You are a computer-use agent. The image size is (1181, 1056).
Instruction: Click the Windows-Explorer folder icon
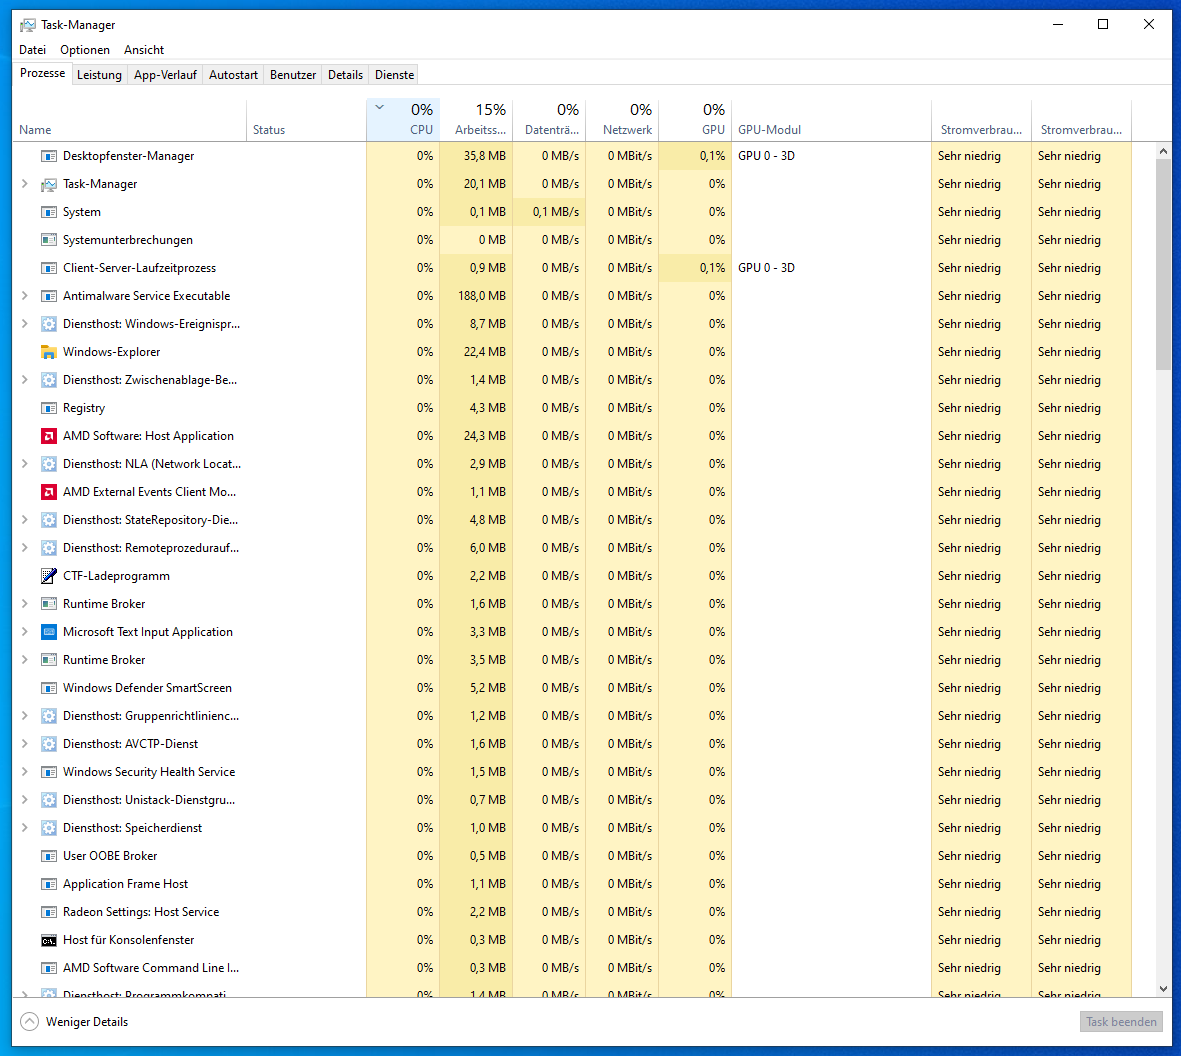(x=48, y=351)
